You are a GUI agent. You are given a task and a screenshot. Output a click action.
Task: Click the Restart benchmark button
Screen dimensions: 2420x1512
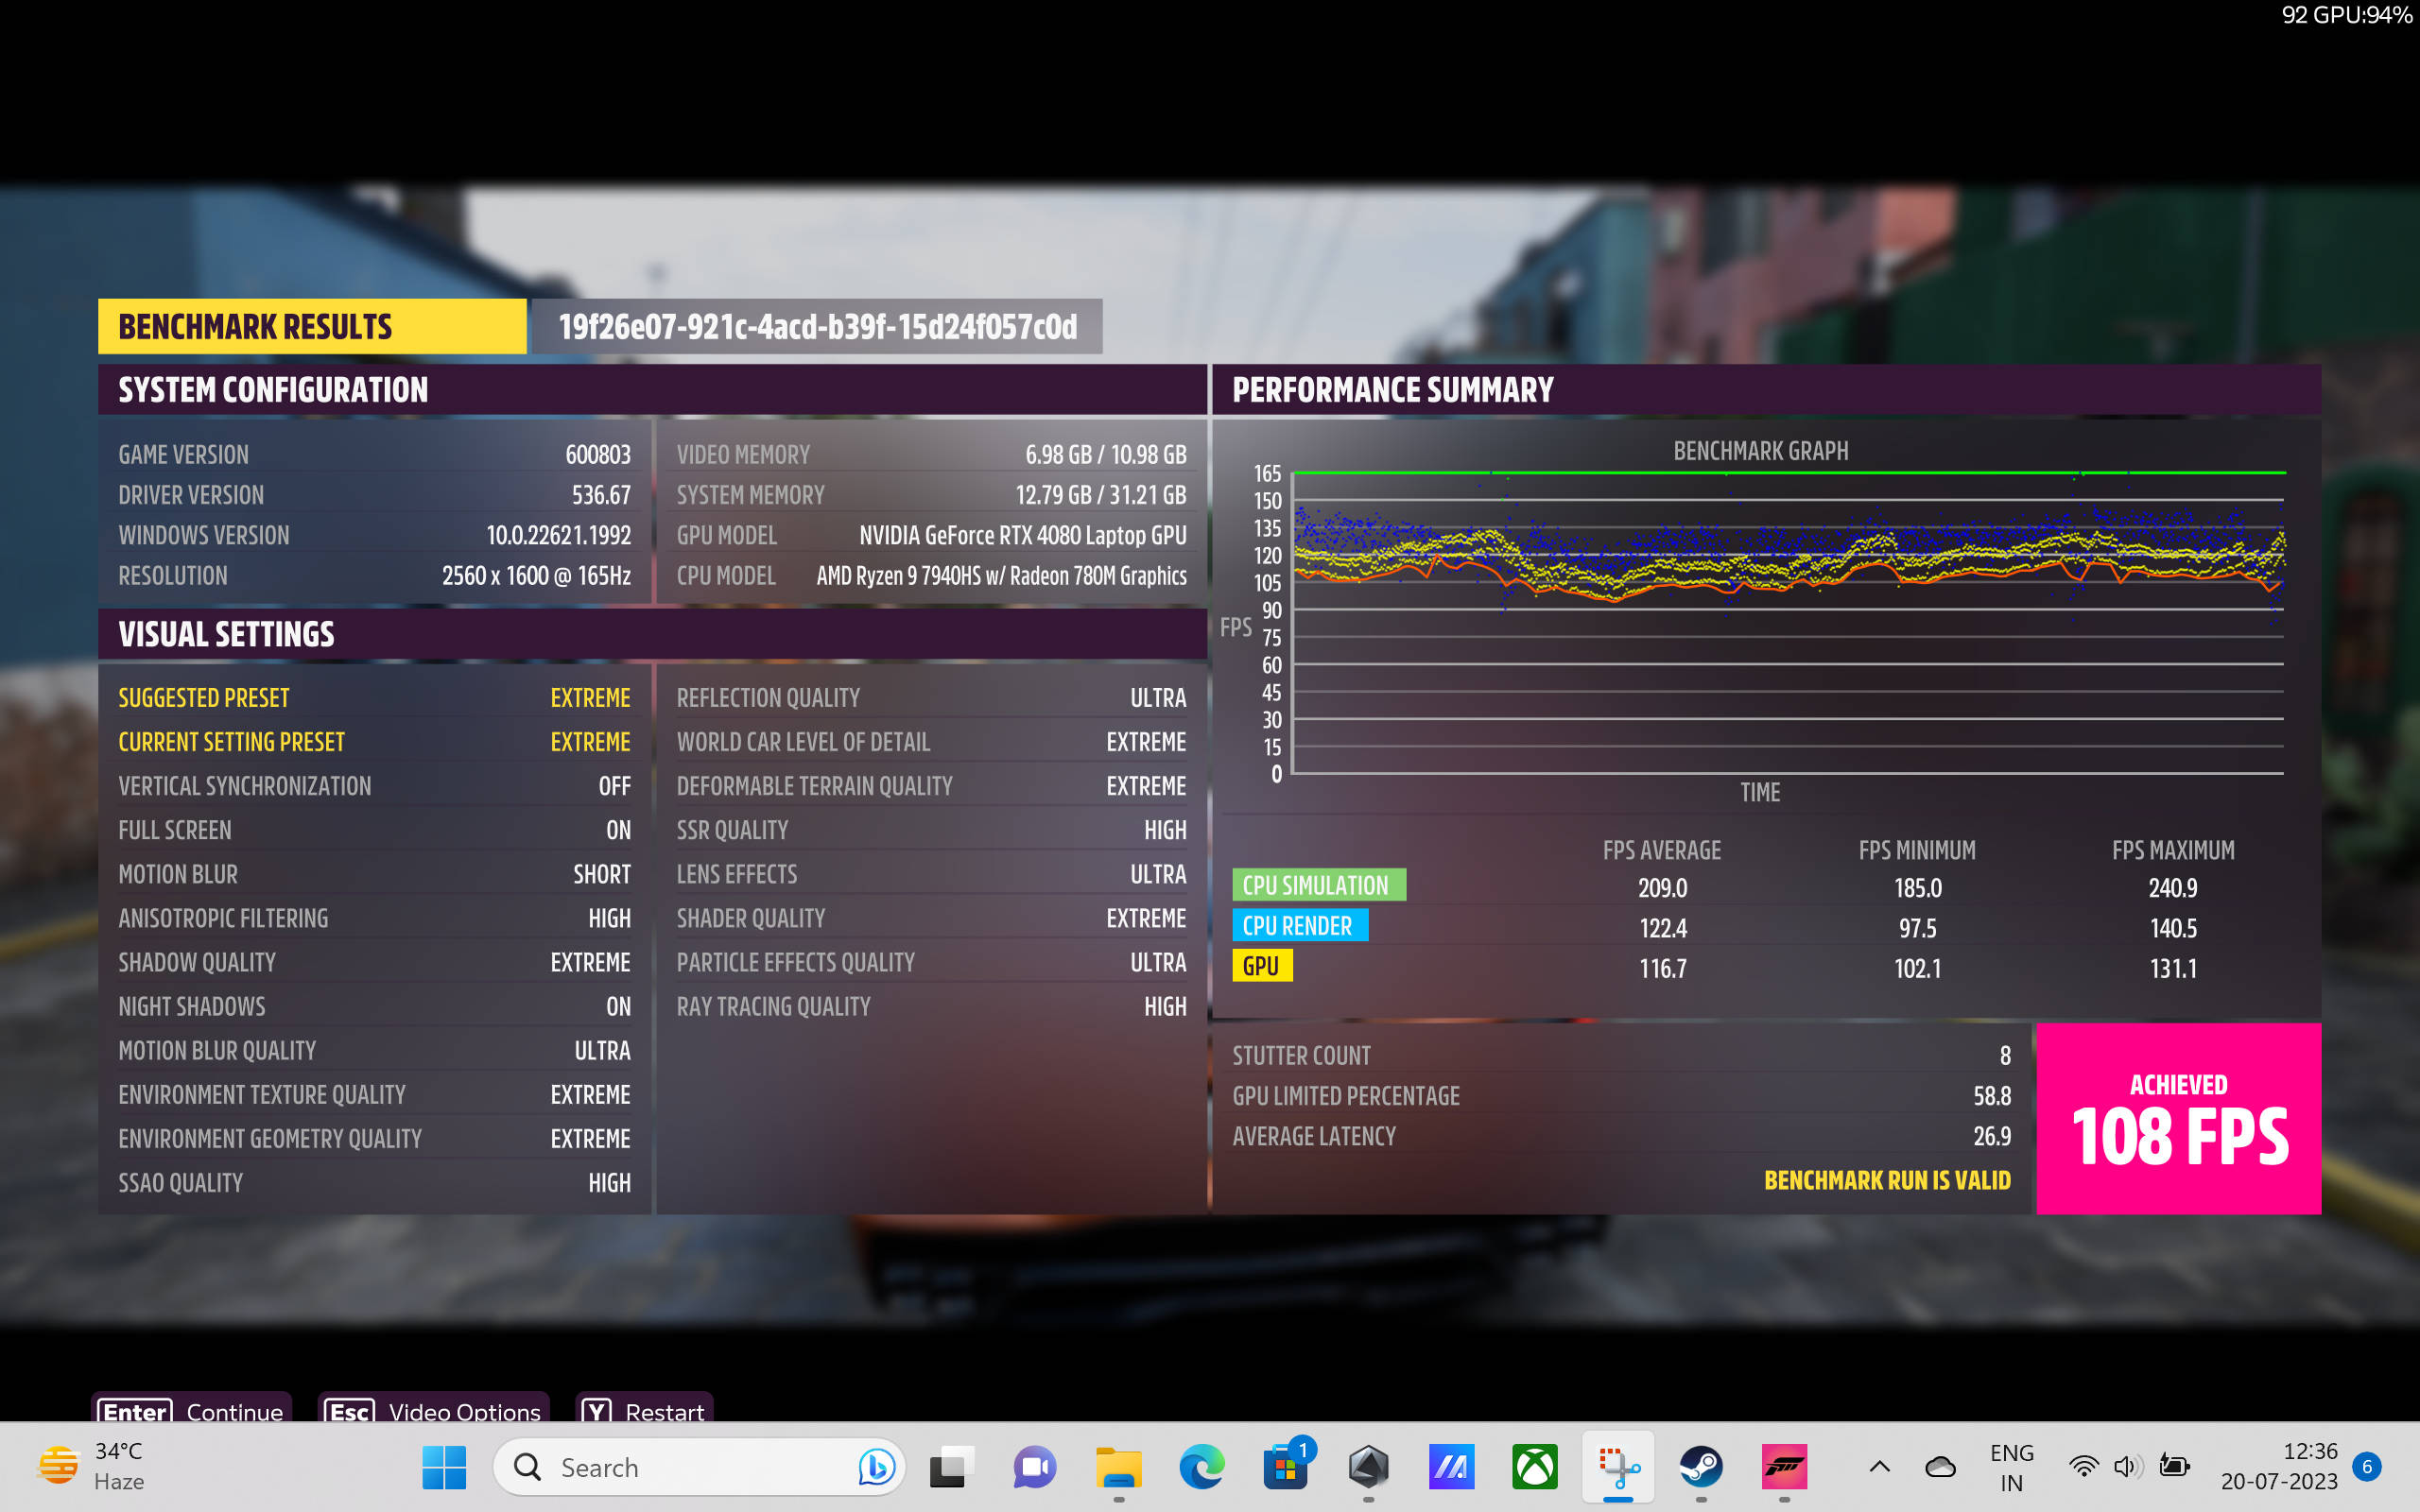[645, 1411]
